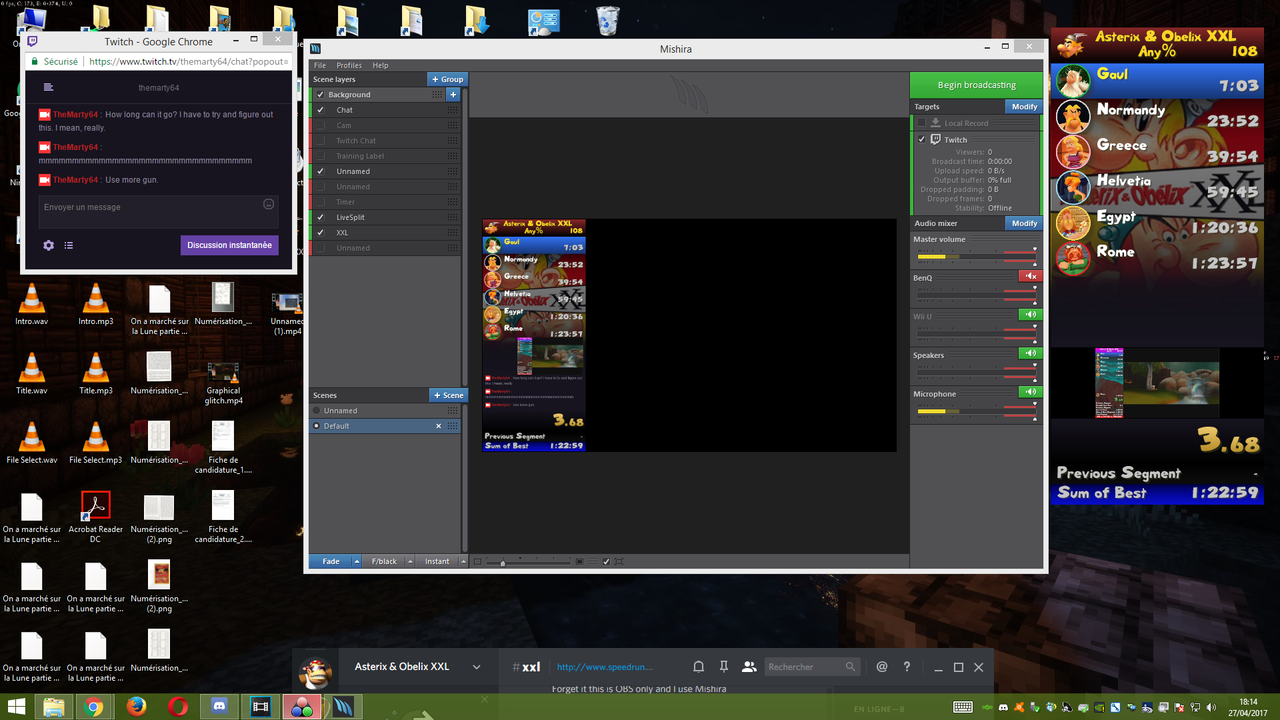Open Firefox from the taskbar

tap(137, 707)
